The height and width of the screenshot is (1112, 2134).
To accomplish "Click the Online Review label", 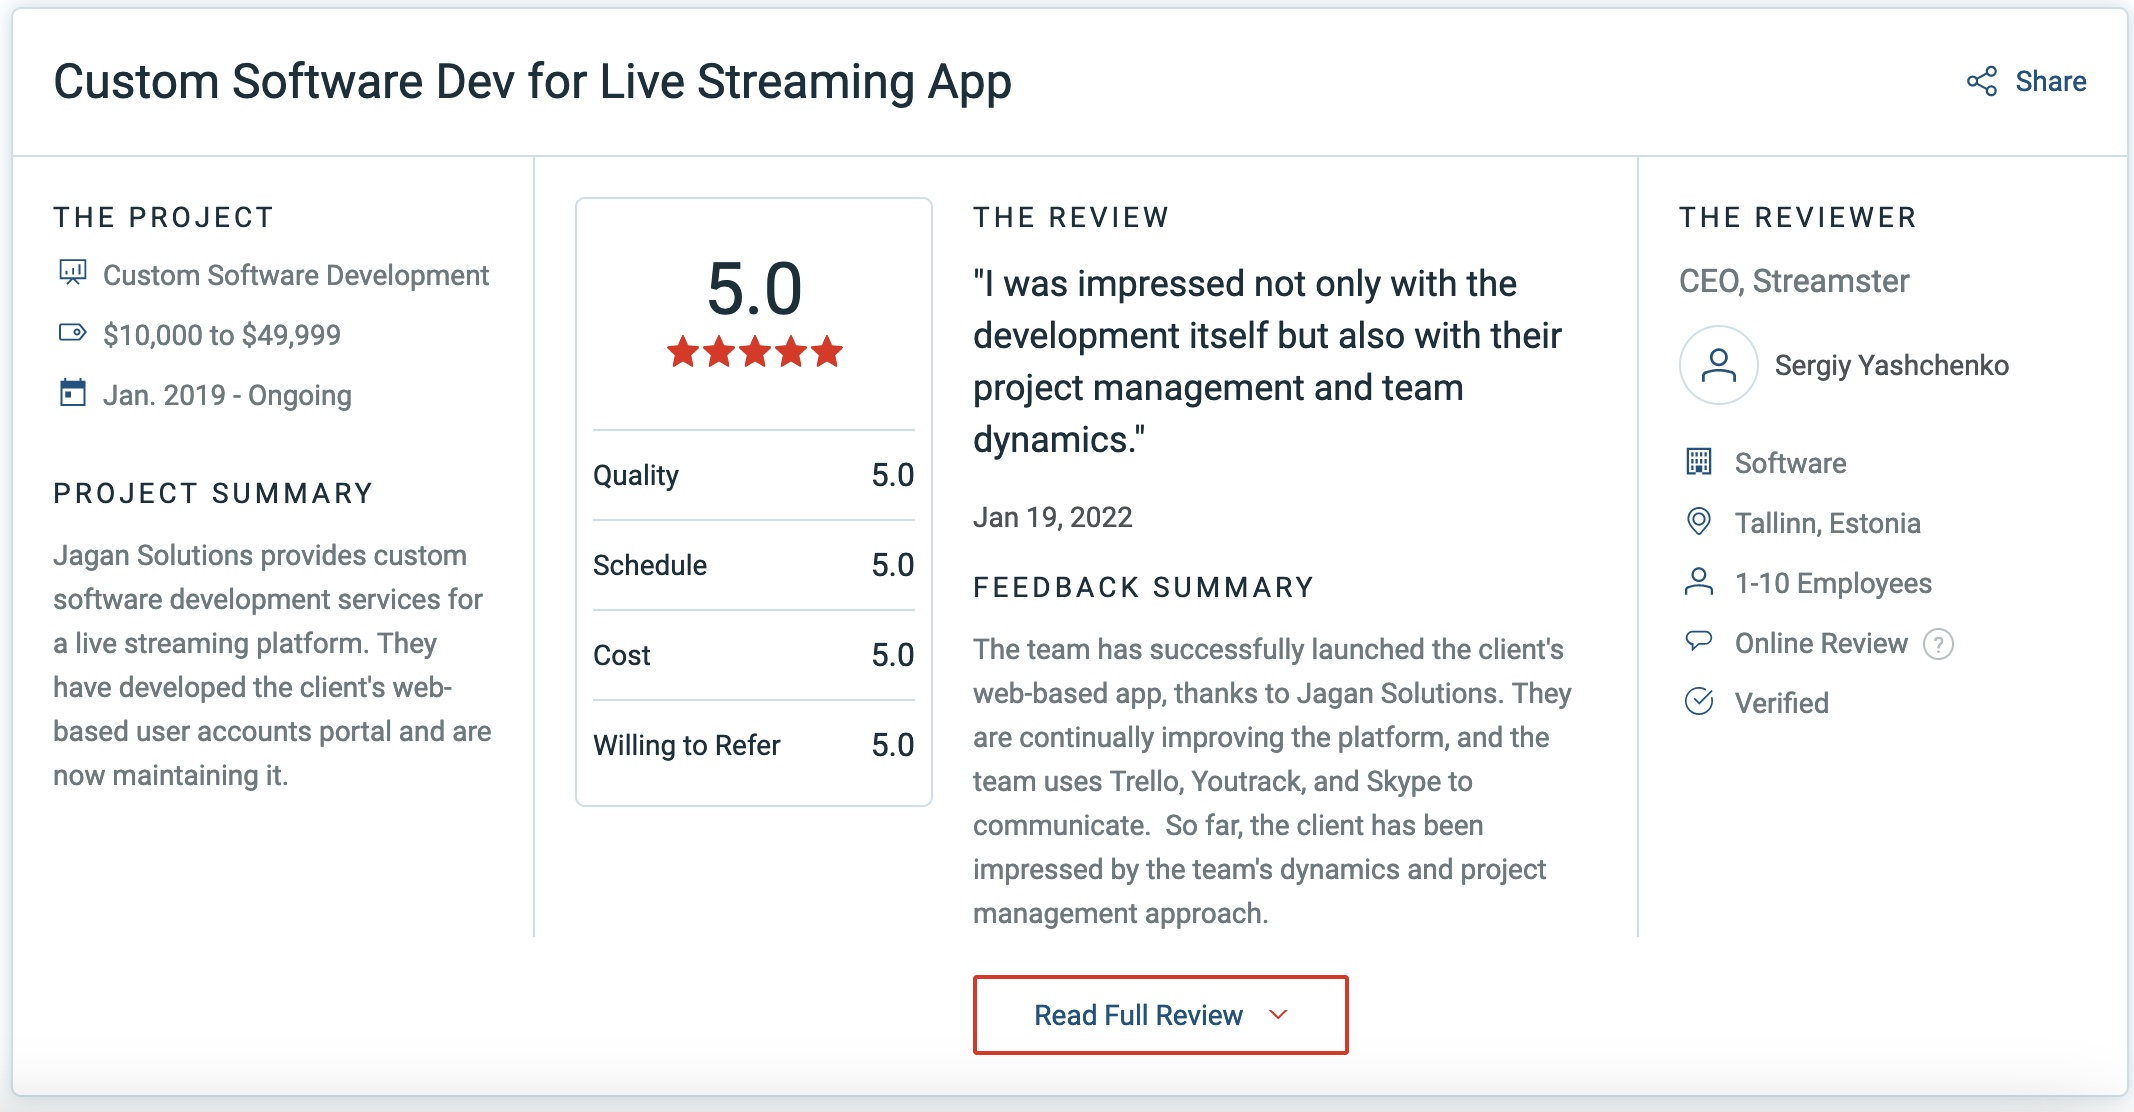I will pos(1821,643).
